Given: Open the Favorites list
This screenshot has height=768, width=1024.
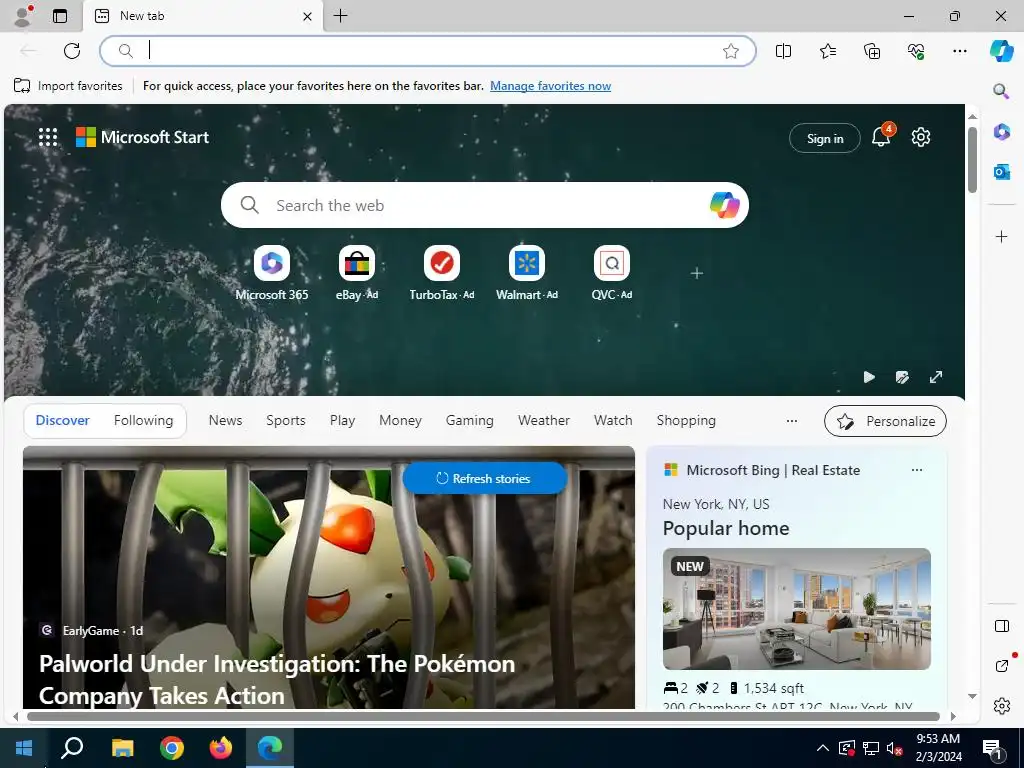Looking at the screenshot, I should coord(827,51).
